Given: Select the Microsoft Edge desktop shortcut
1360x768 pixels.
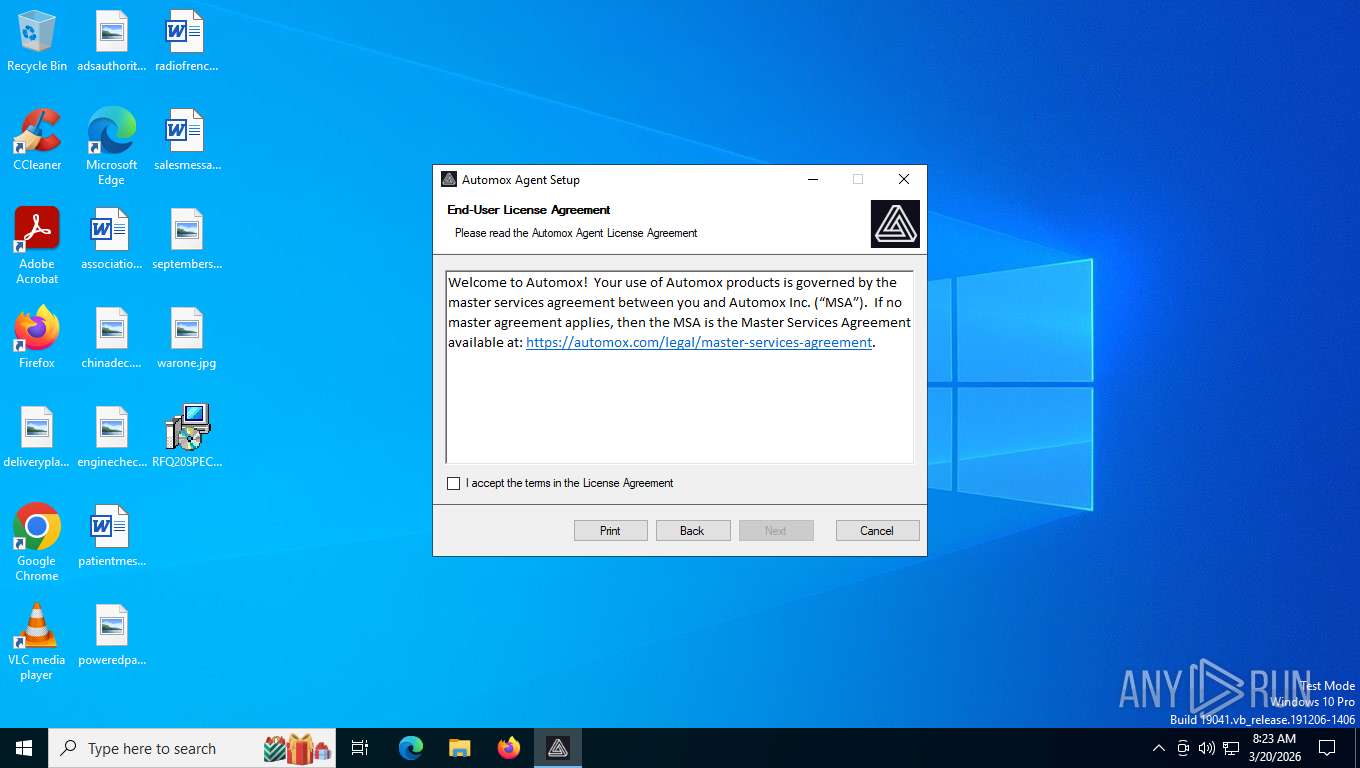Looking at the screenshot, I should coord(111,147).
